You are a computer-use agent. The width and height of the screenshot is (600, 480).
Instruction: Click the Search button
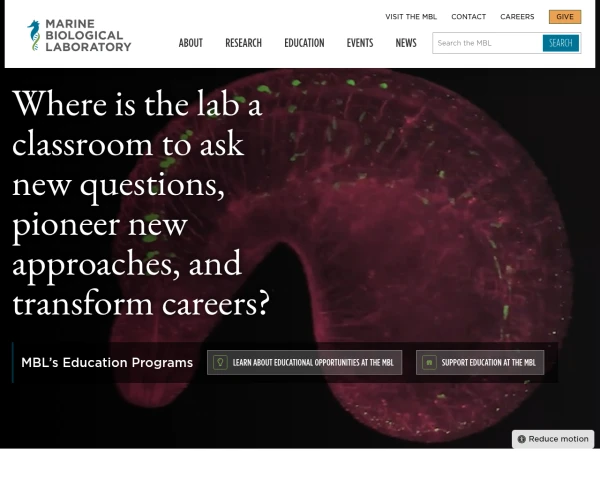click(x=561, y=43)
